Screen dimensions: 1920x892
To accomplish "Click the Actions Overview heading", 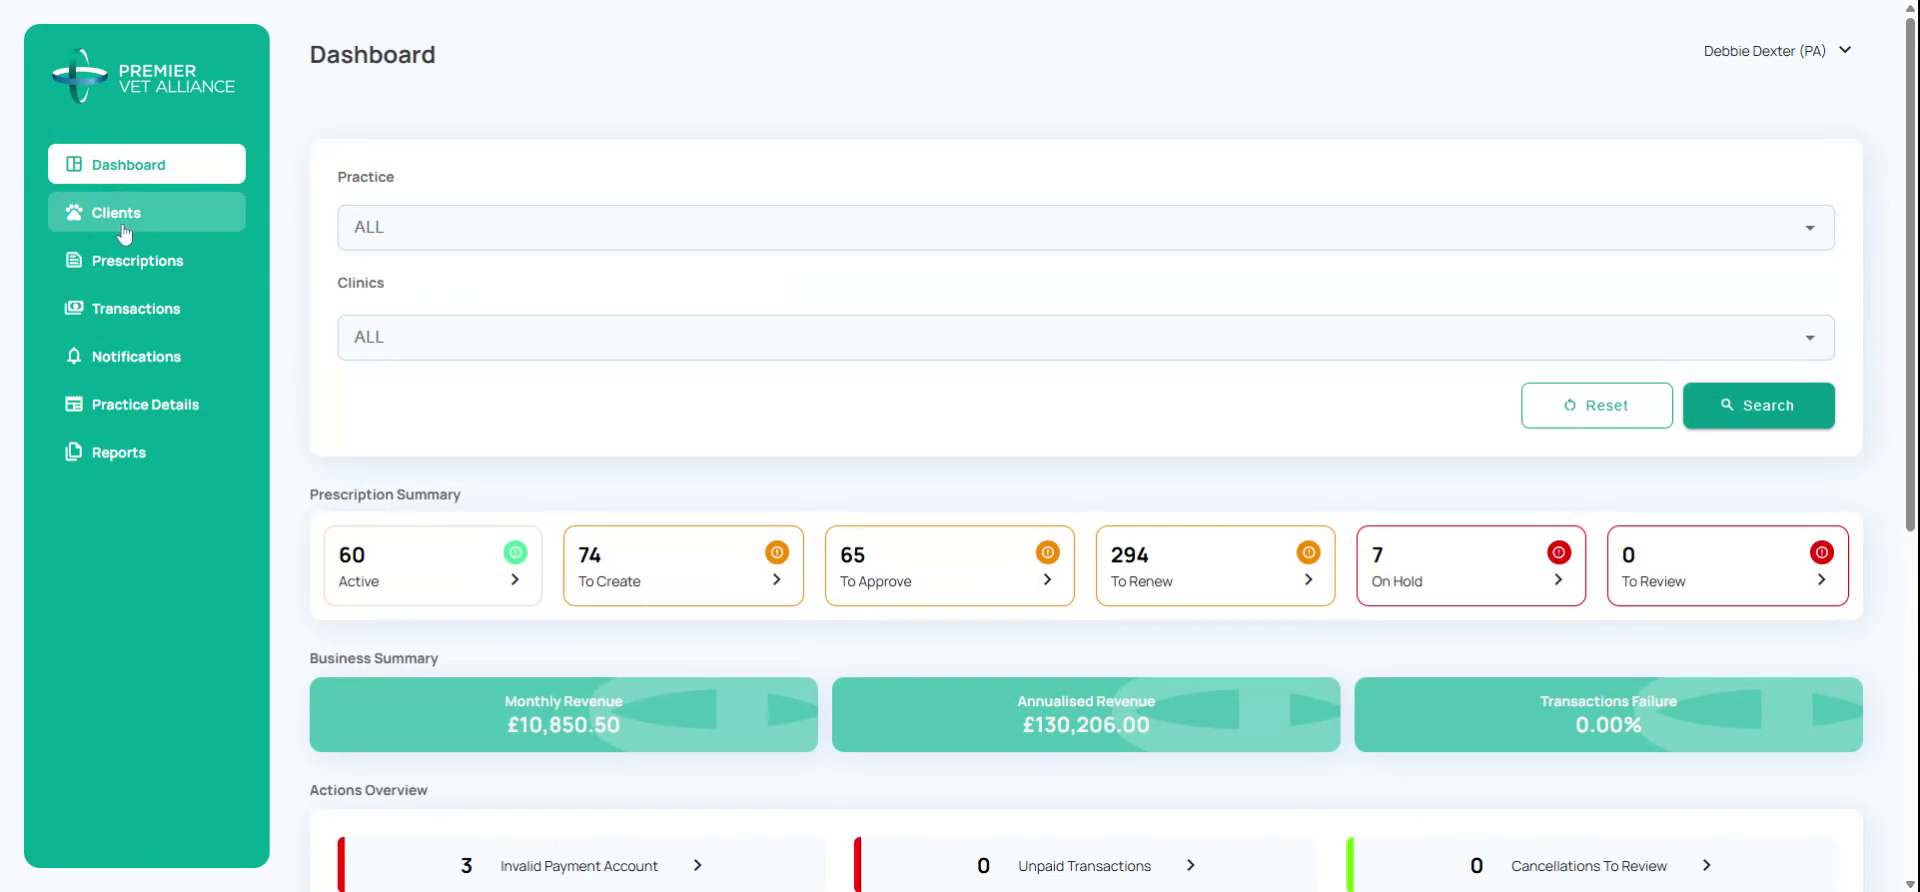I will point(369,790).
